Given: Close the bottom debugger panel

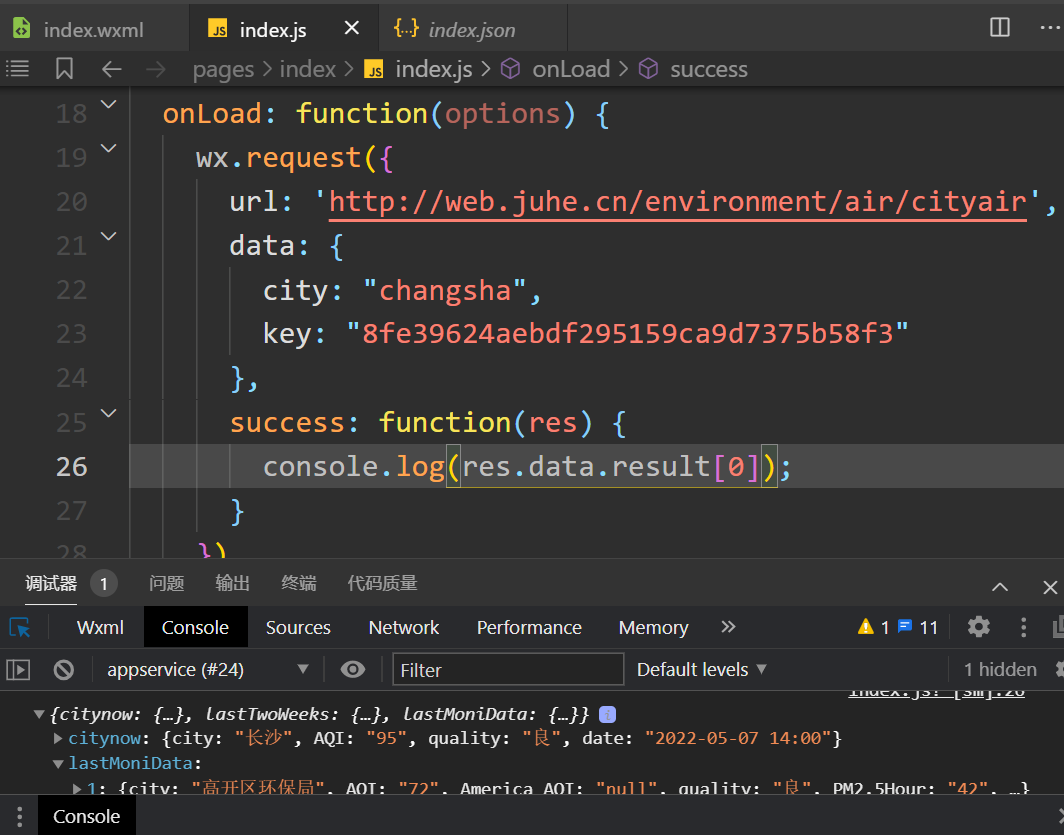Looking at the screenshot, I should pyautogui.click(x=1050, y=587).
